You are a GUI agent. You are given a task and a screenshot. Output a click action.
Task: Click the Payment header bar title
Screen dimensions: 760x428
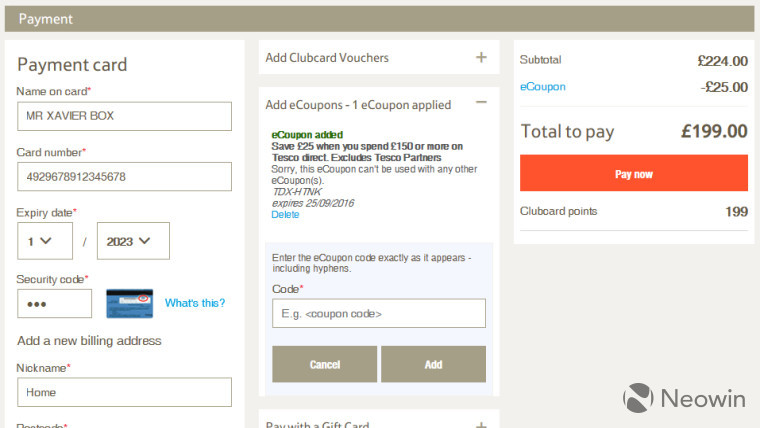pyautogui.click(x=46, y=19)
